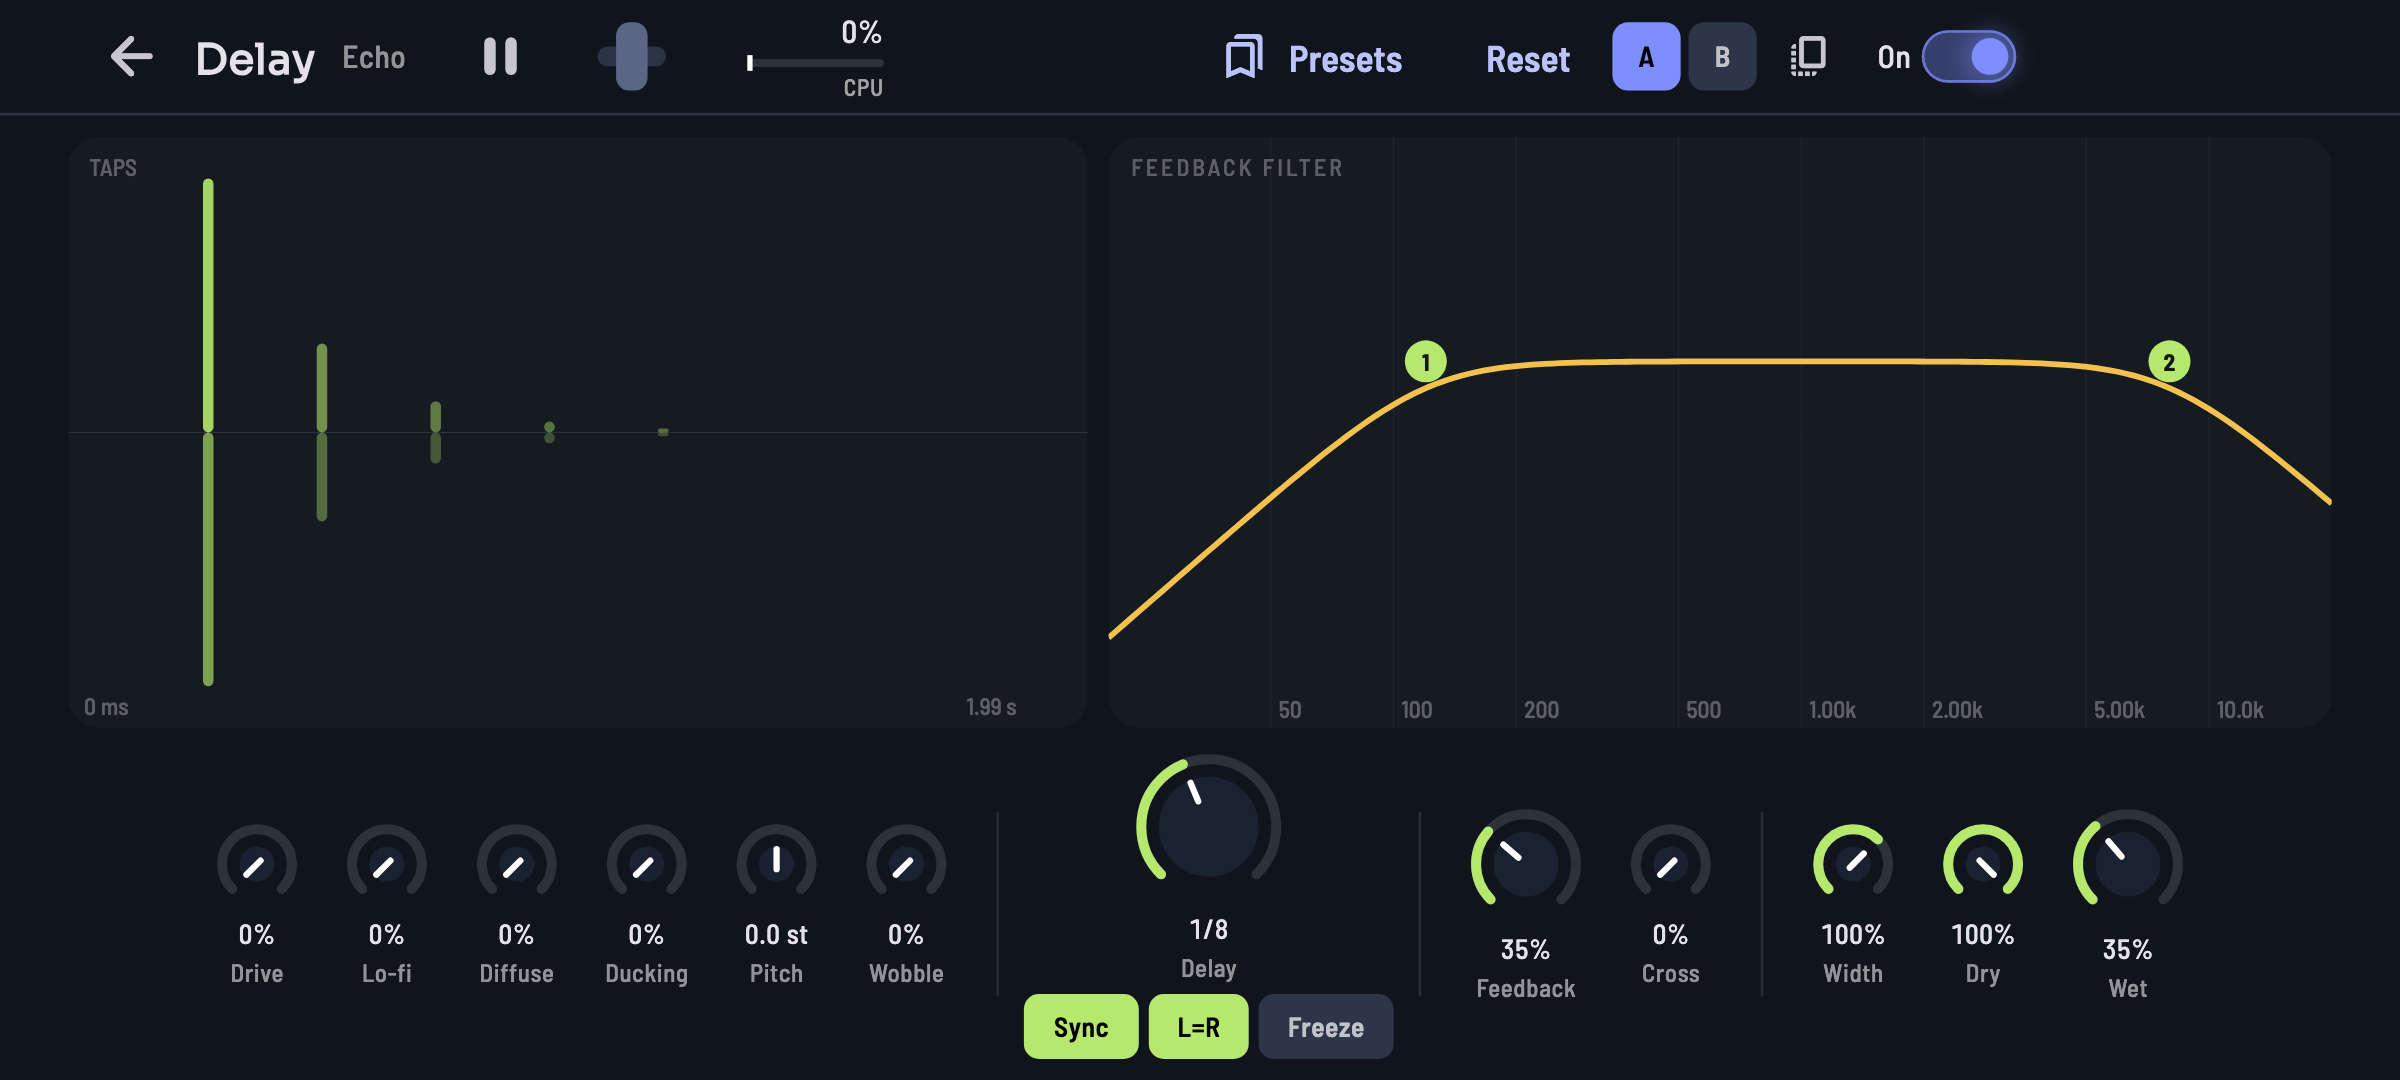
Task: Click the 35% Feedback value
Action: [x=1525, y=949]
